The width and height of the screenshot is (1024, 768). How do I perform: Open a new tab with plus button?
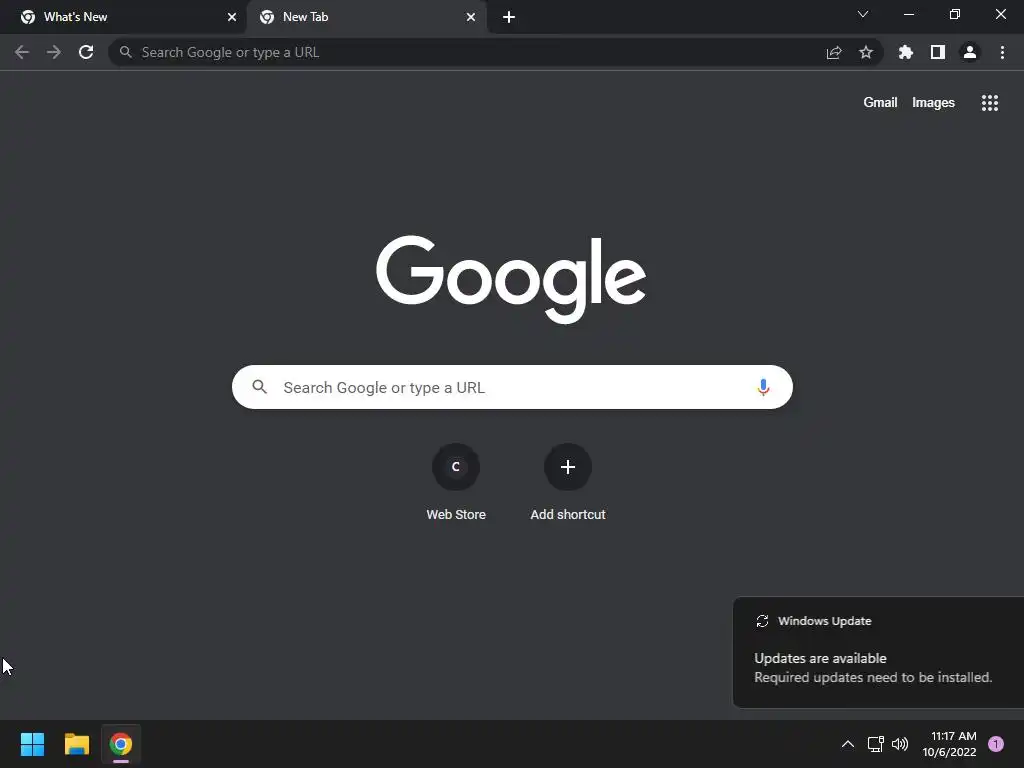(509, 17)
